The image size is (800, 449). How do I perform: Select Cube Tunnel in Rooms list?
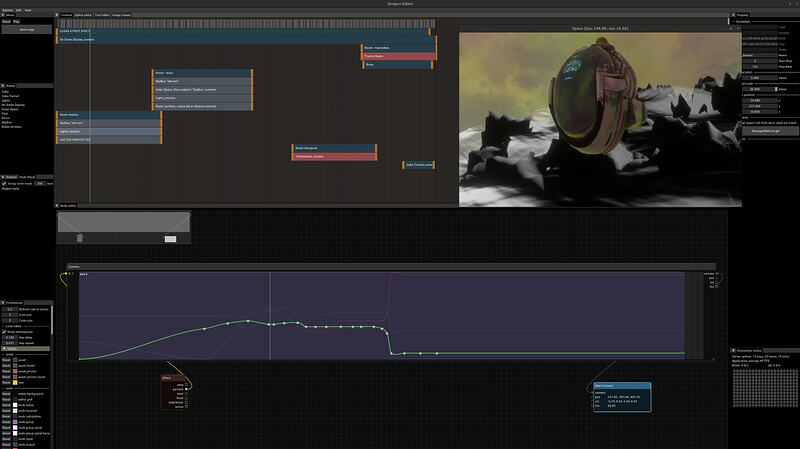coord(10,96)
